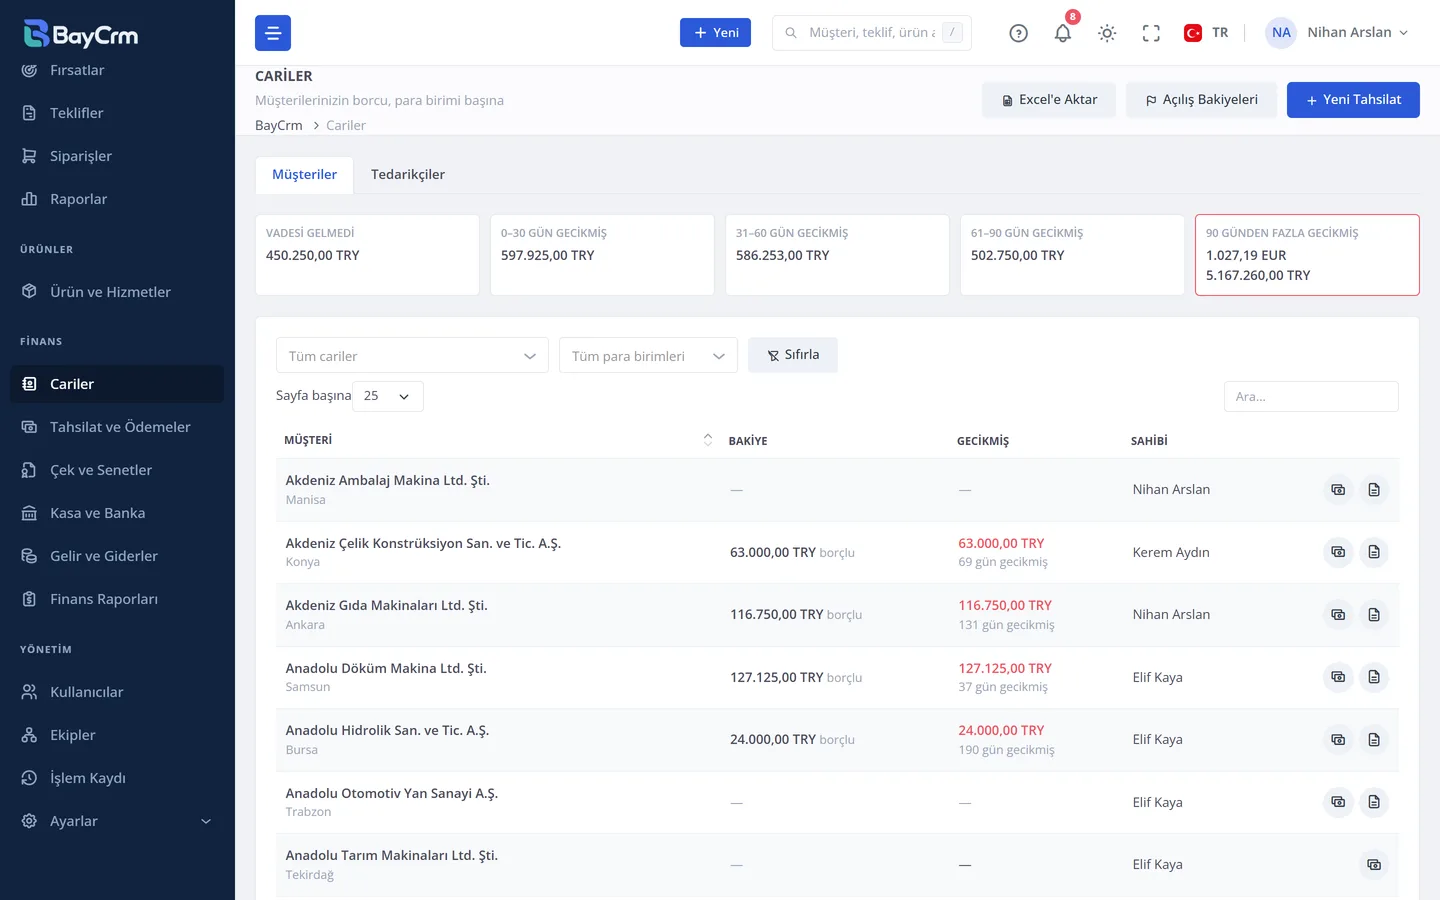The width and height of the screenshot is (1440, 900).
Task: Enter fullscreen mode icon
Action: pyautogui.click(x=1151, y=33)
